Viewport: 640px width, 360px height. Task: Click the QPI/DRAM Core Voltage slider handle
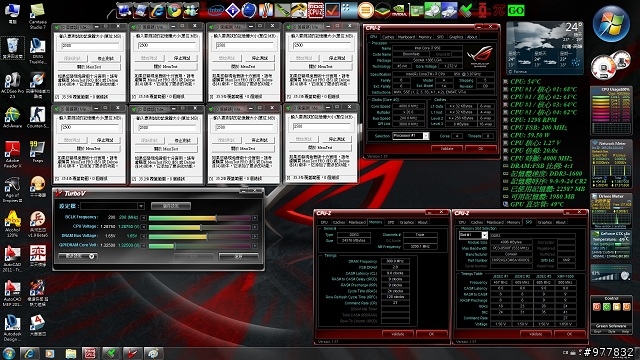[x=174, y=246]
